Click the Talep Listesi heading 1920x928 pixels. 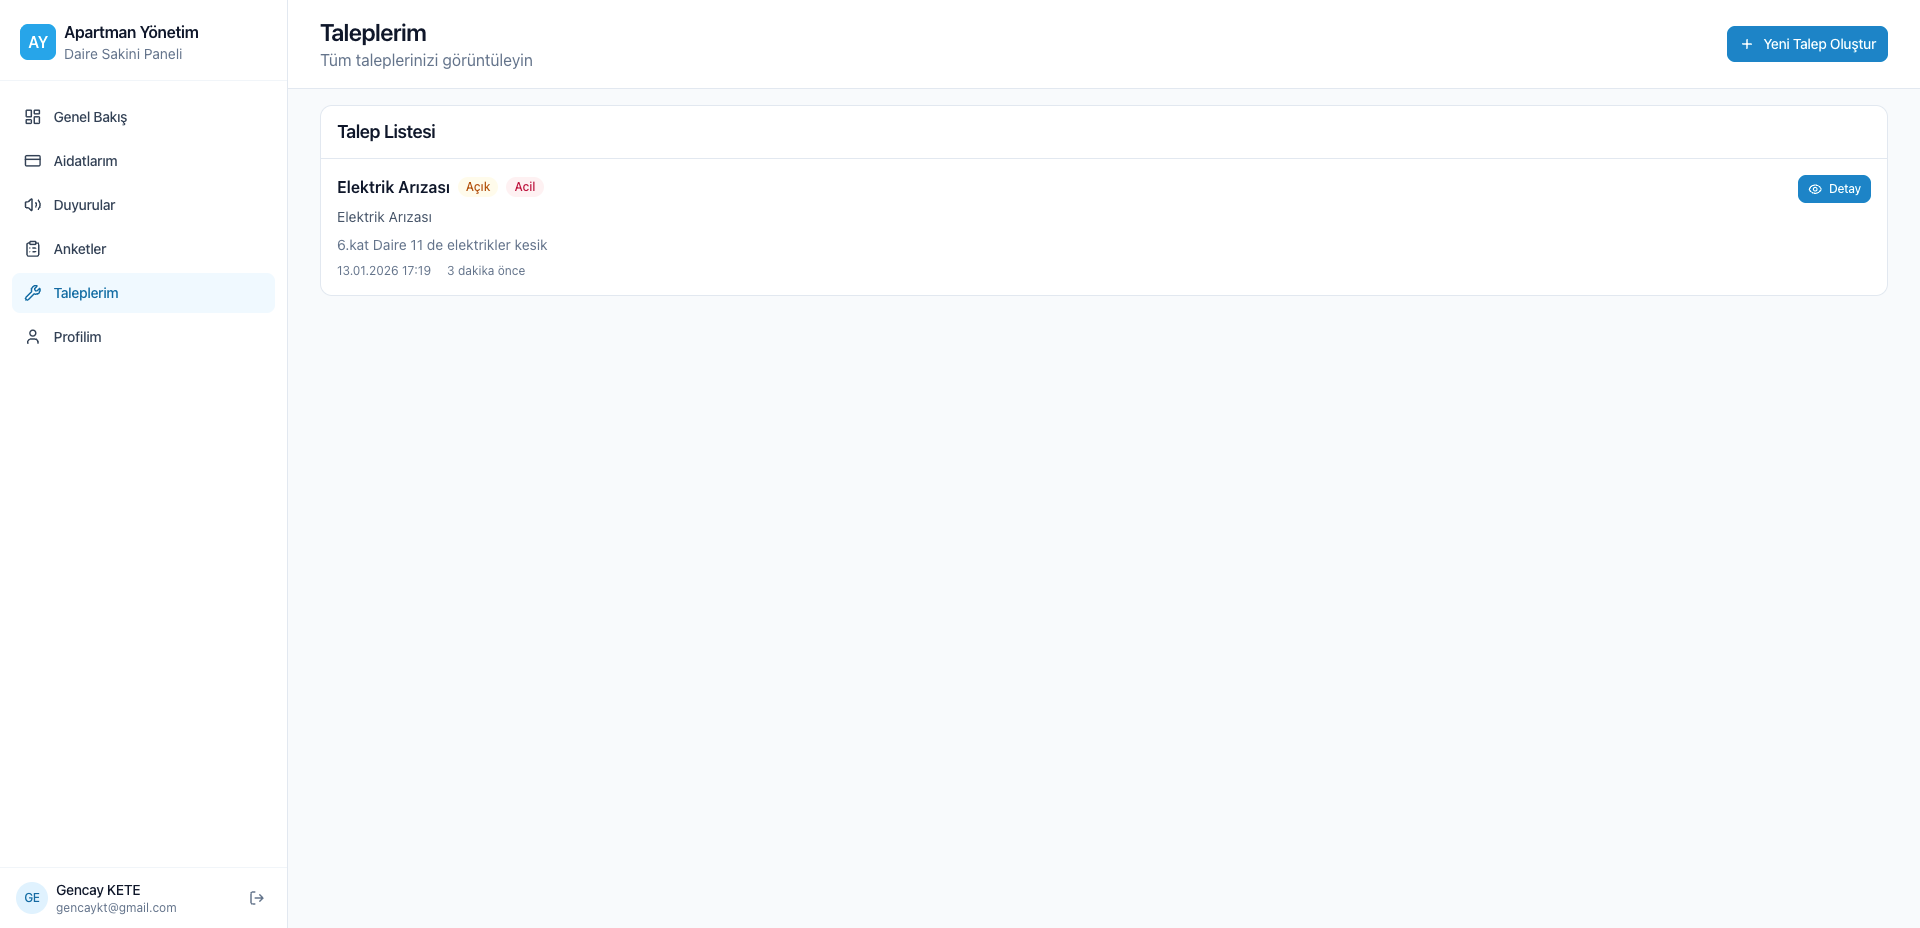tap(386, 132)
